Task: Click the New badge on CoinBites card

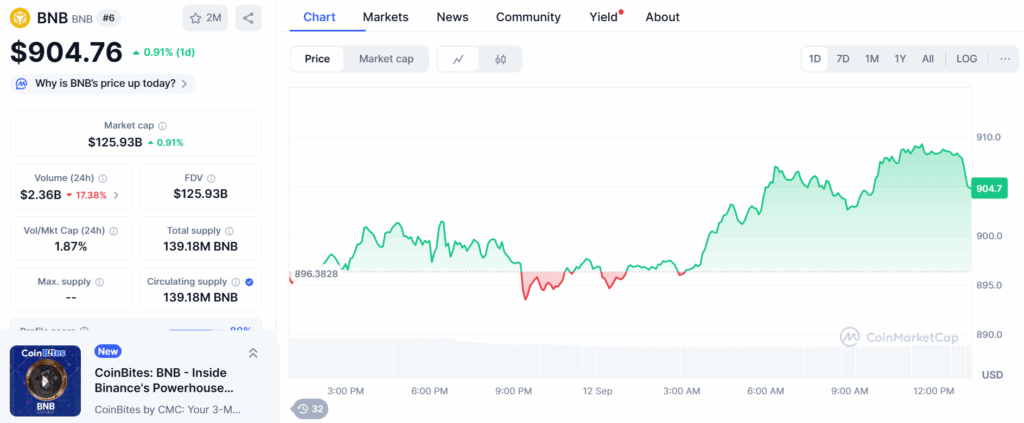Action: [108, 351]
